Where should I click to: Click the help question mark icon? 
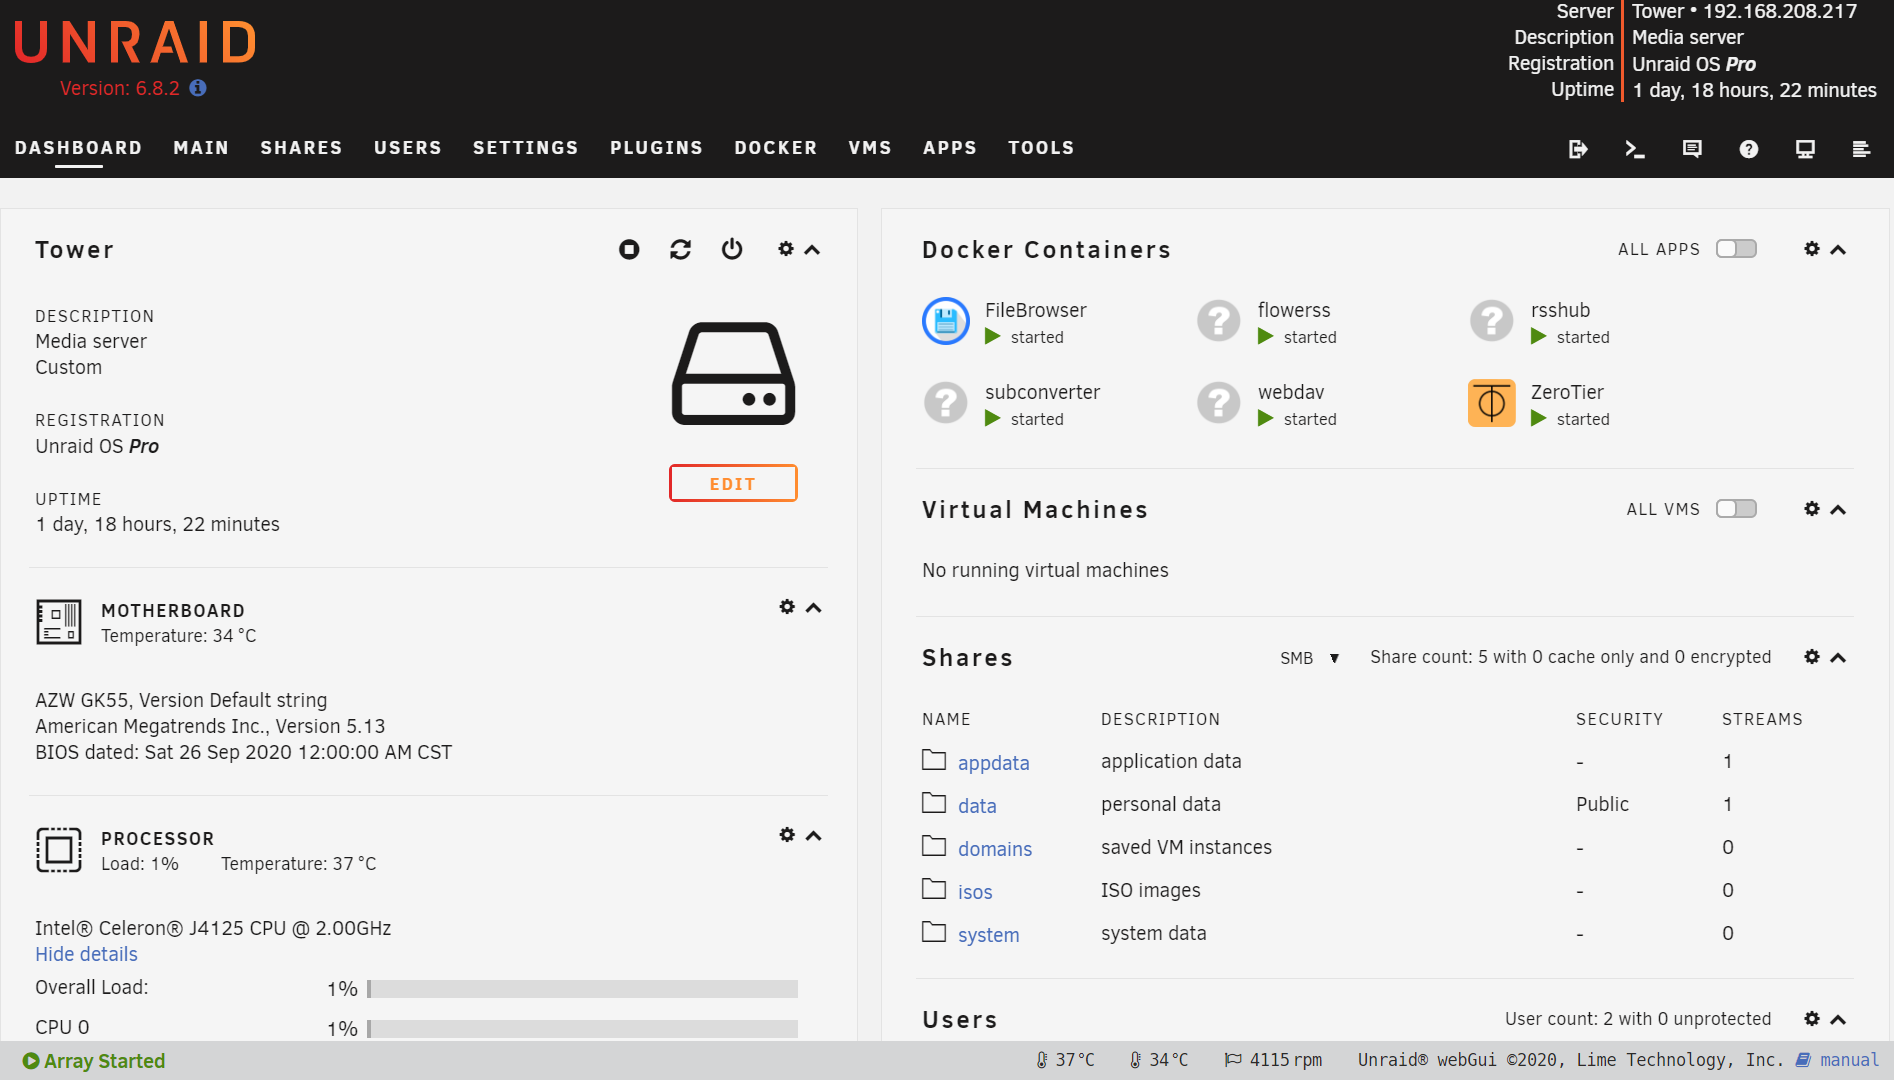click(x=1749, y=149)
